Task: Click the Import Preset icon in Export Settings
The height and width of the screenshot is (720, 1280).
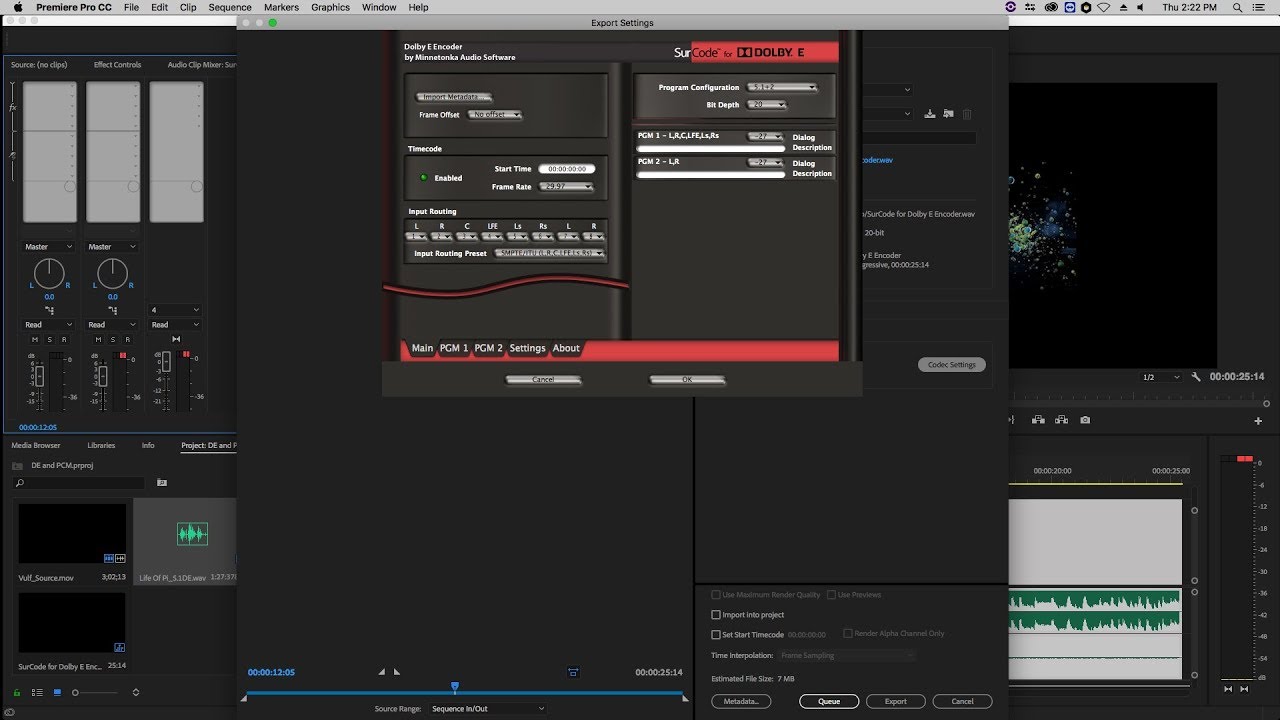Action: pyautogui.click(x=949, y=114)
